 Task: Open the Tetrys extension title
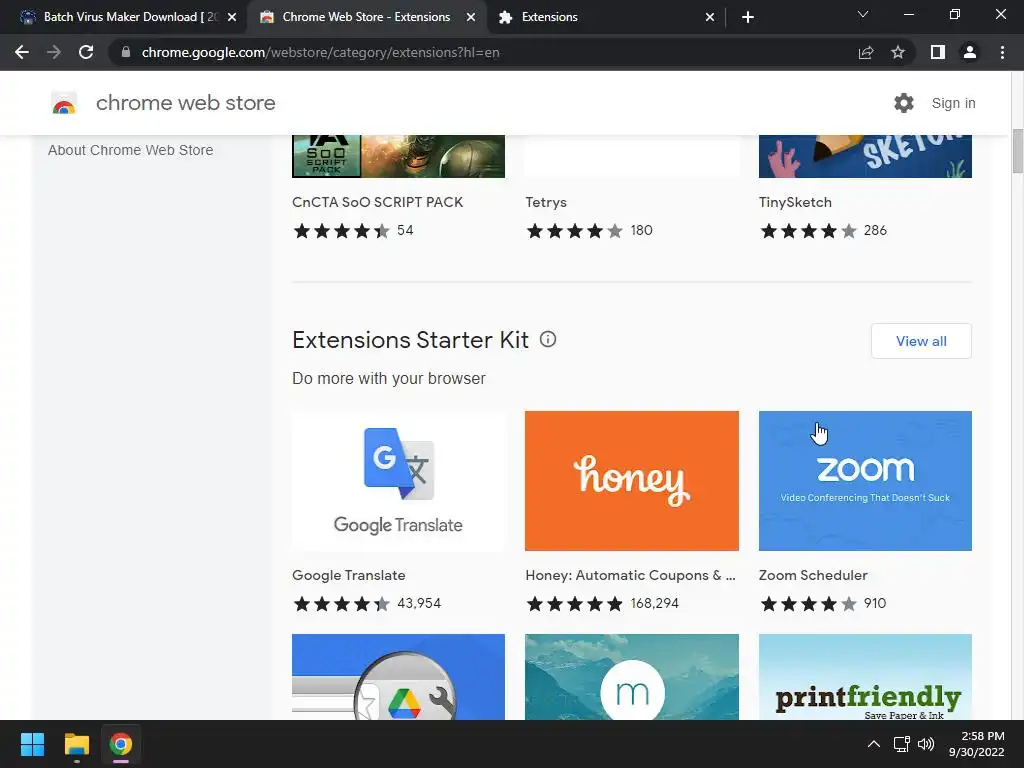click(x=546, y=202)
